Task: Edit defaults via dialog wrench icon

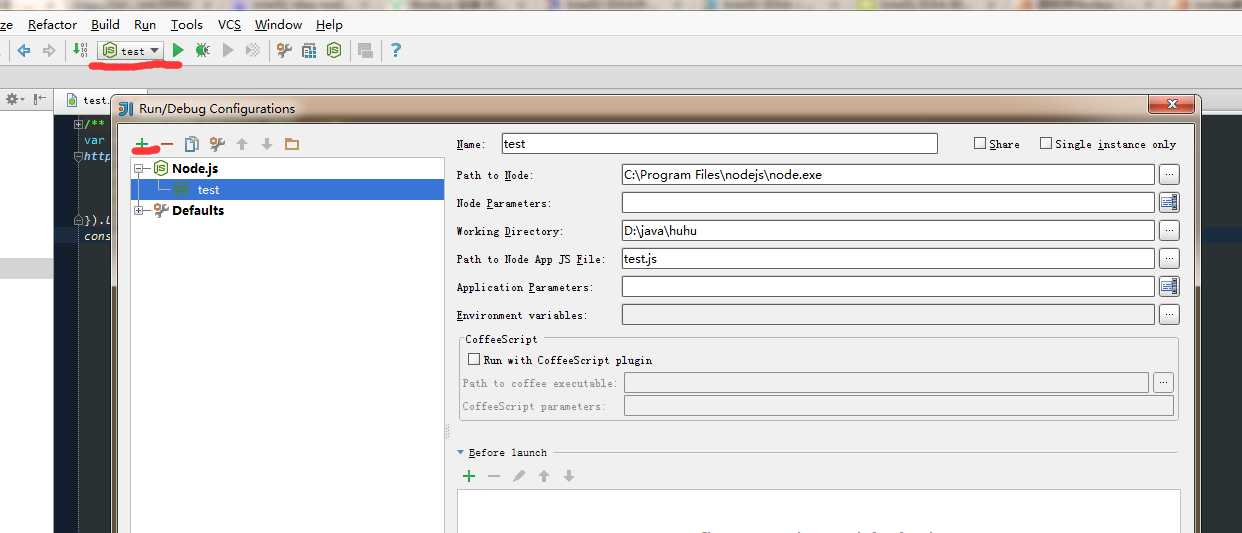Action: (217, 144)
